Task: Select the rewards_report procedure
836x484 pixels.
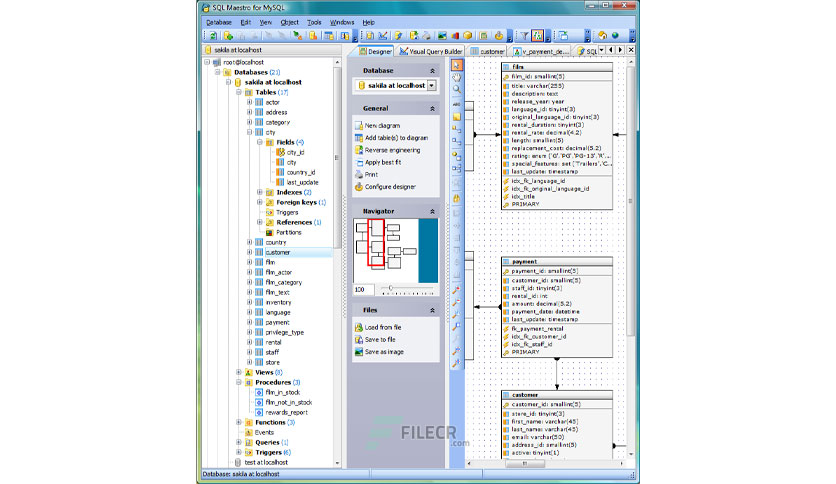Action: [286, 413]
